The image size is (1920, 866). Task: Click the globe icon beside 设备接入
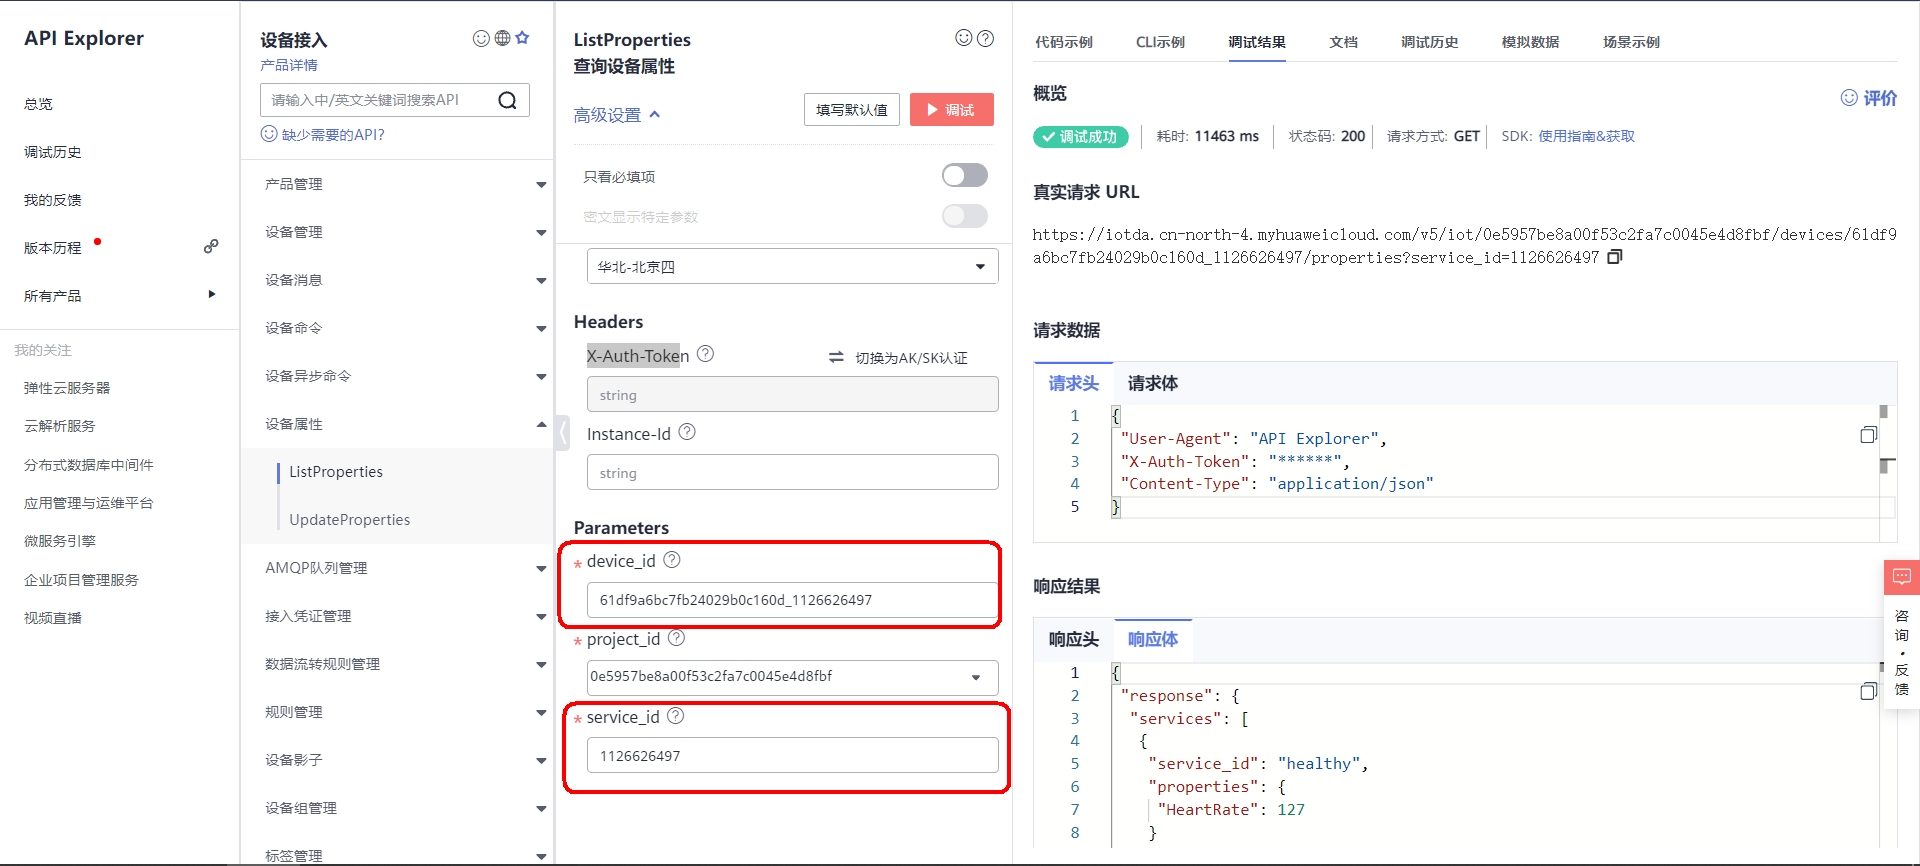pyautogui.click(x=502, y=38)
